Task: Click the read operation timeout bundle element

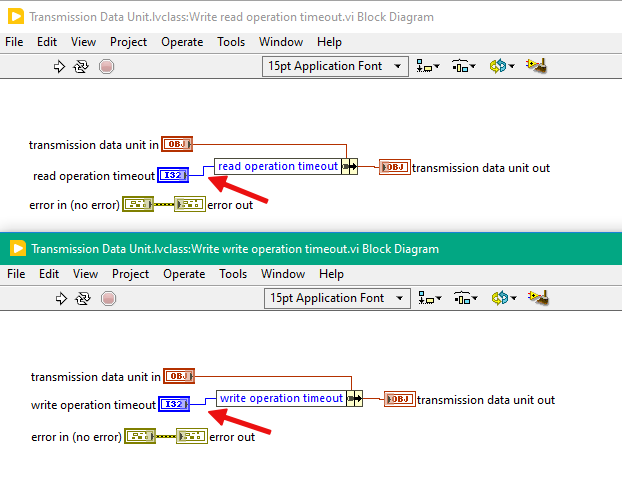Action: coord(278,166)
